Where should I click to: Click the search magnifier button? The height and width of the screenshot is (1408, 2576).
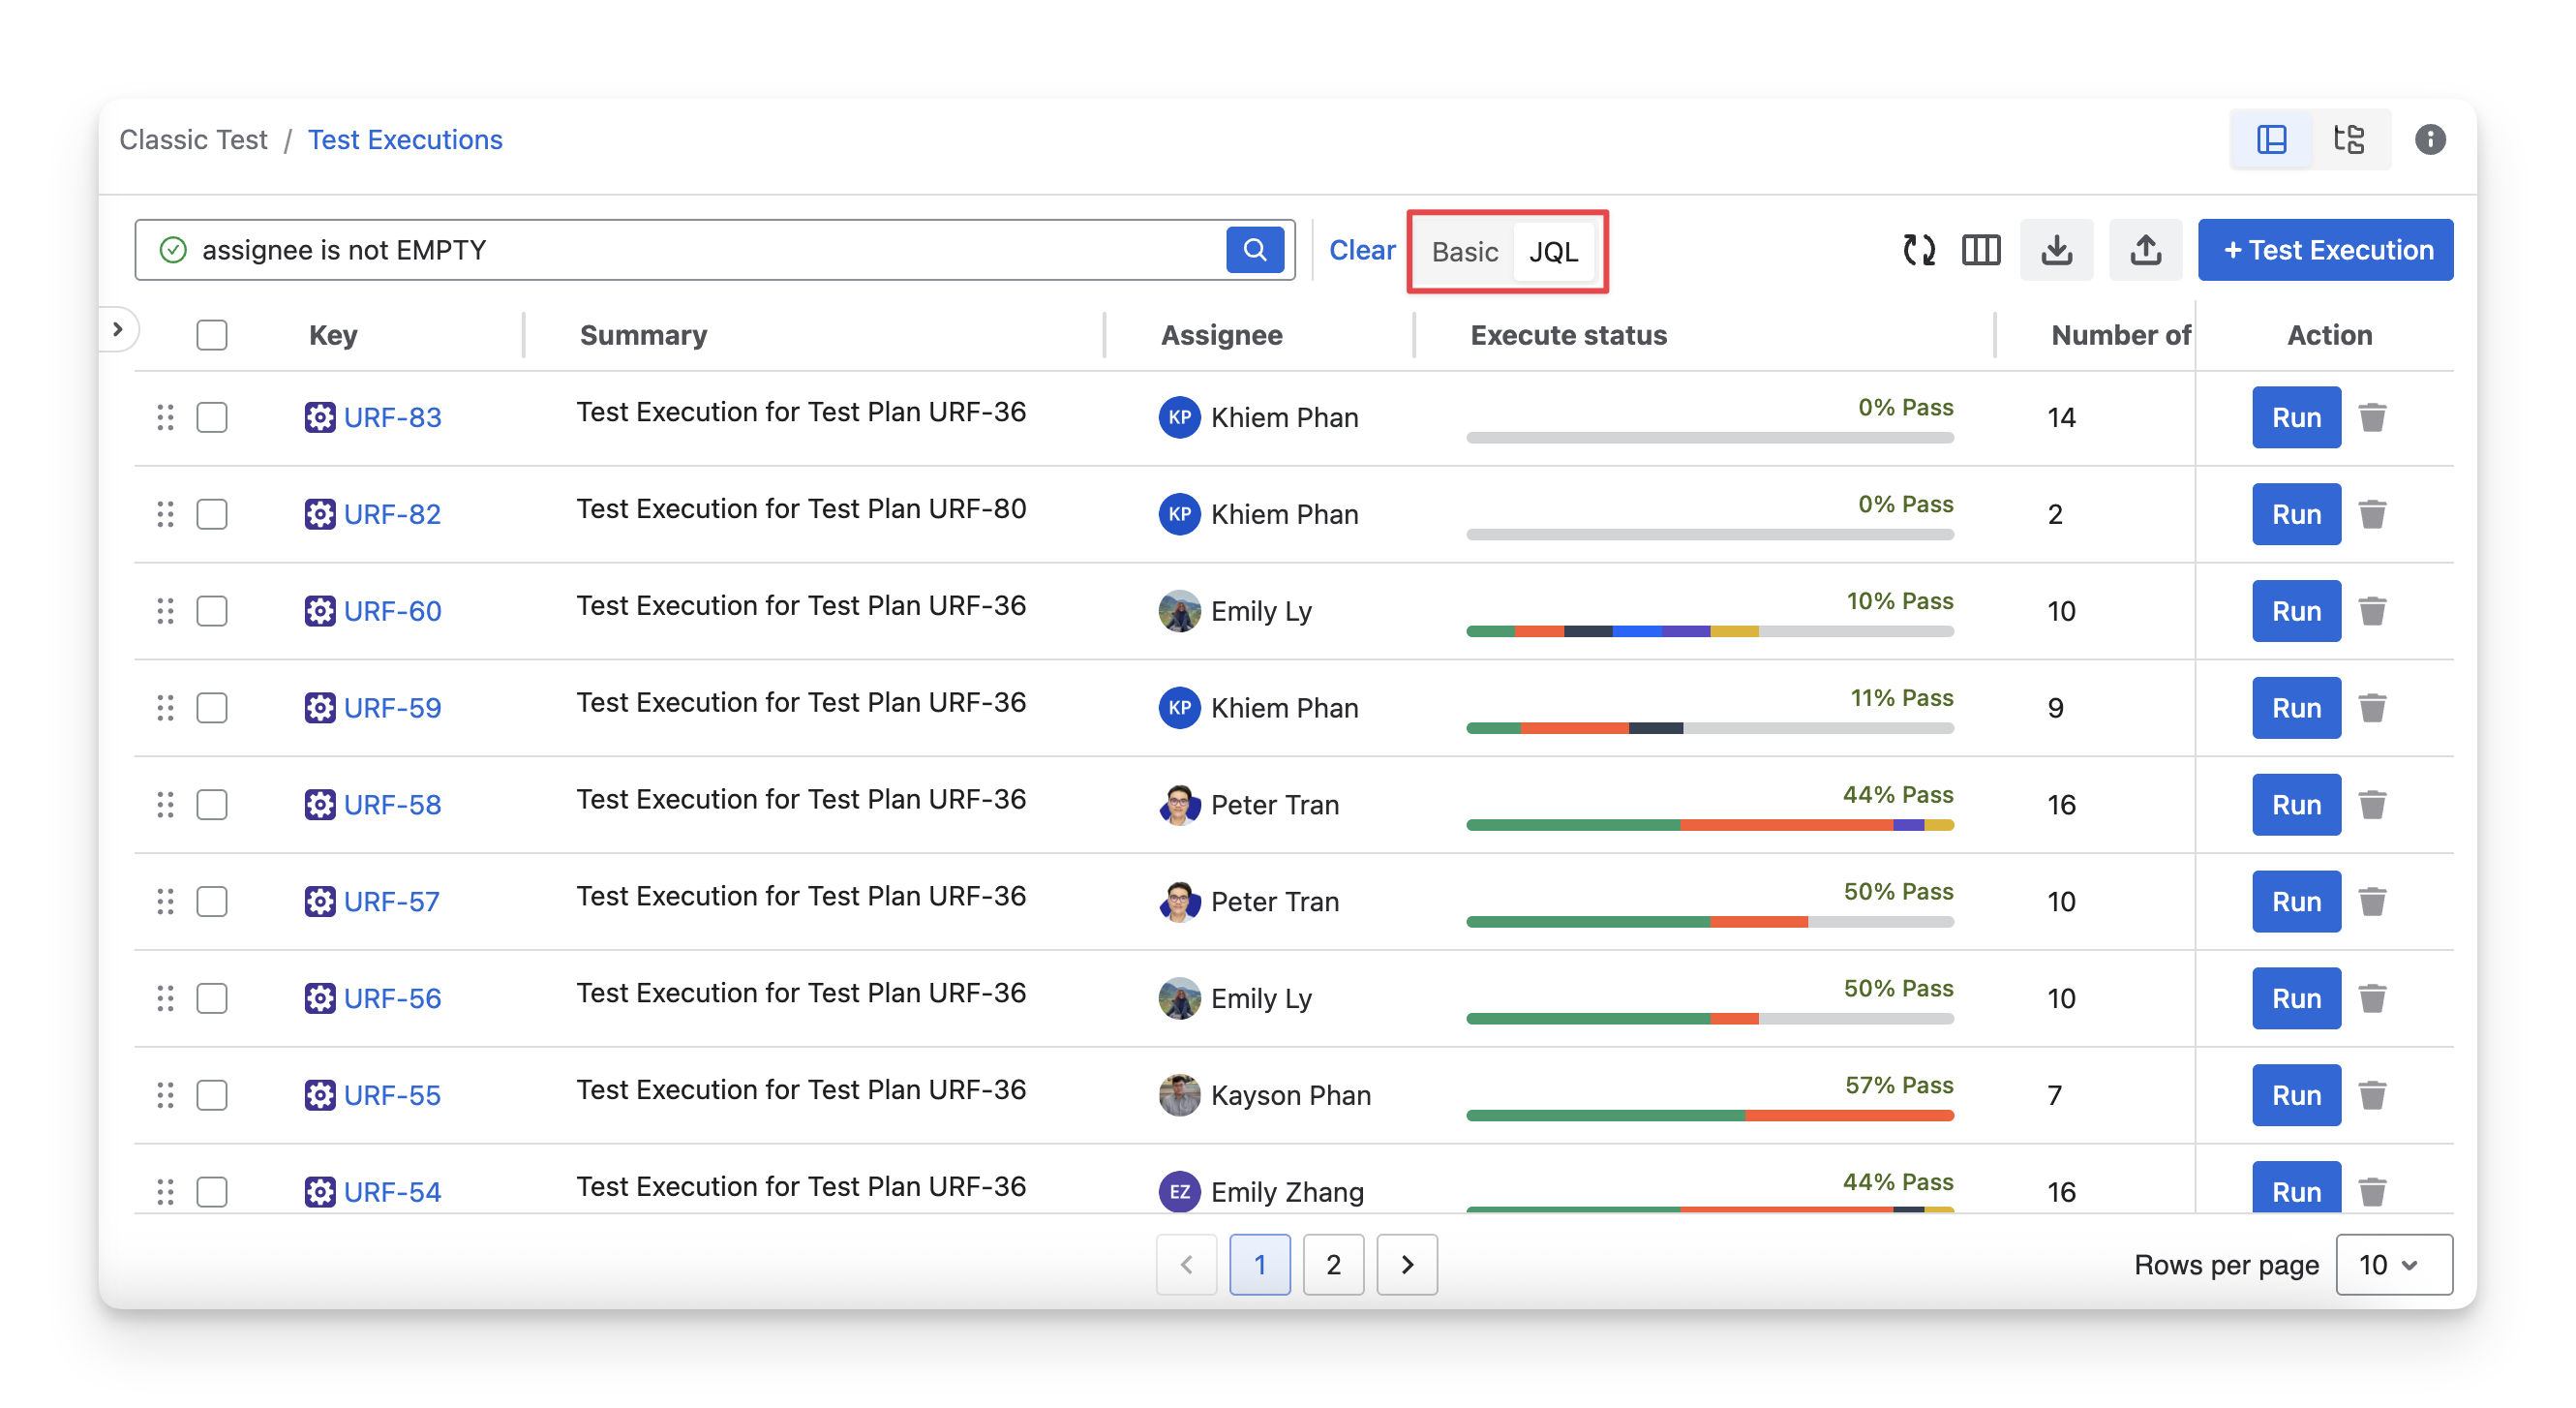[x=1254, y=250]
